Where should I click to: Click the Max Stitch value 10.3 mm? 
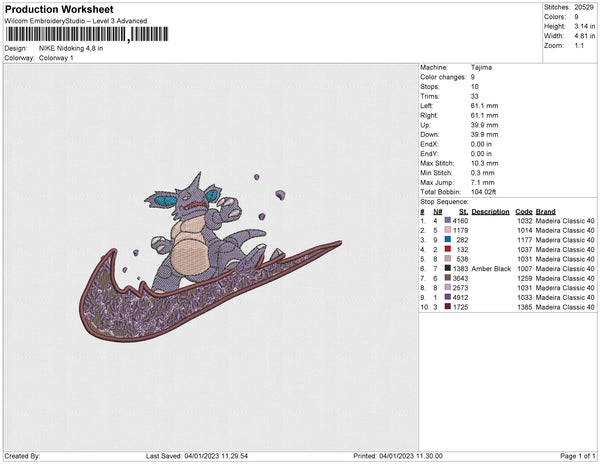pyautogui.click(x=484, y=163)
